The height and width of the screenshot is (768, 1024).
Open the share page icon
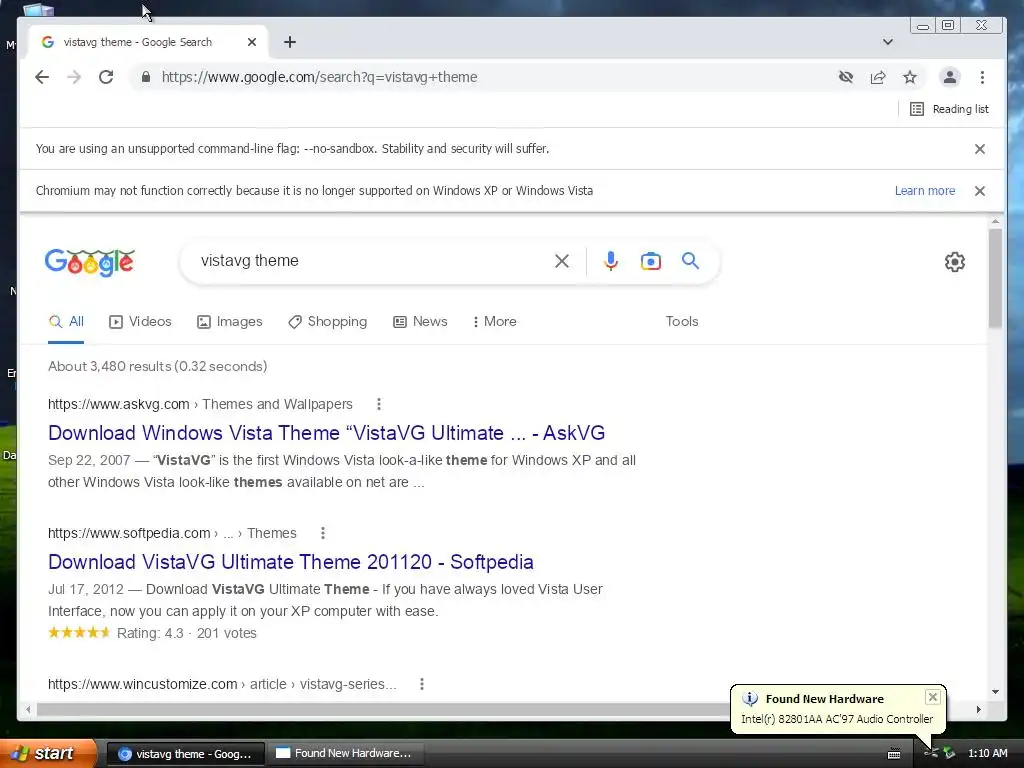tap(878, 77)
